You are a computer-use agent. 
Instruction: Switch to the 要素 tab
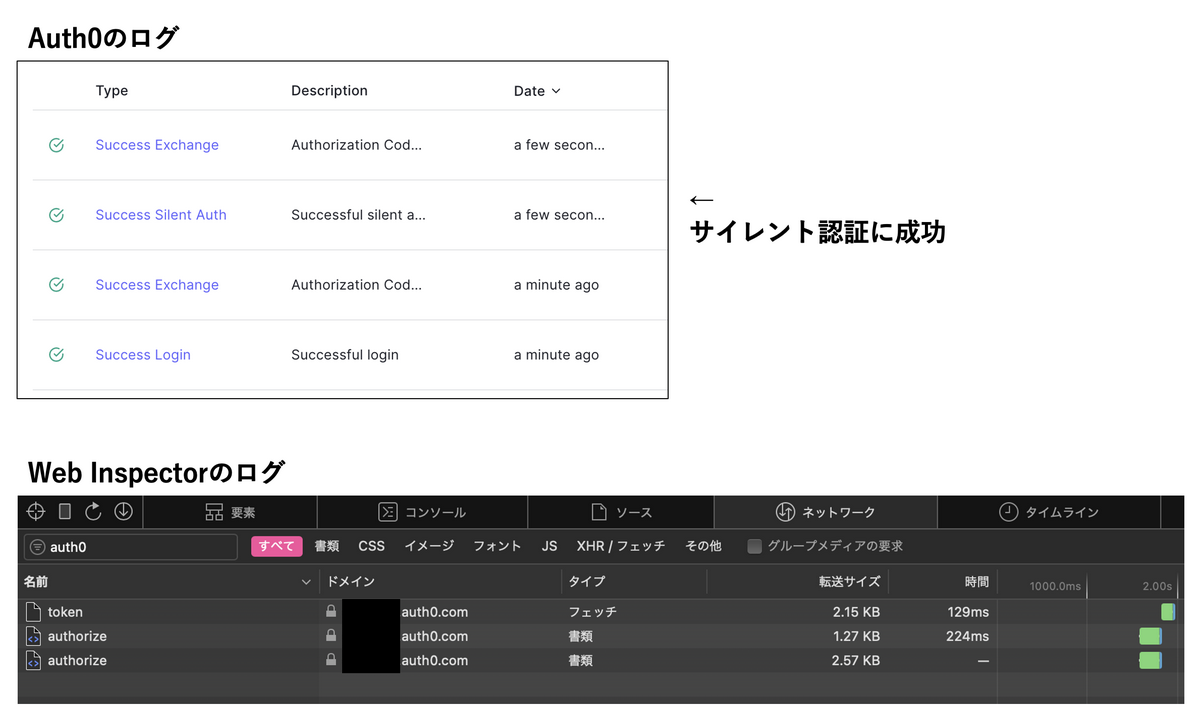(x=230, y=512)
